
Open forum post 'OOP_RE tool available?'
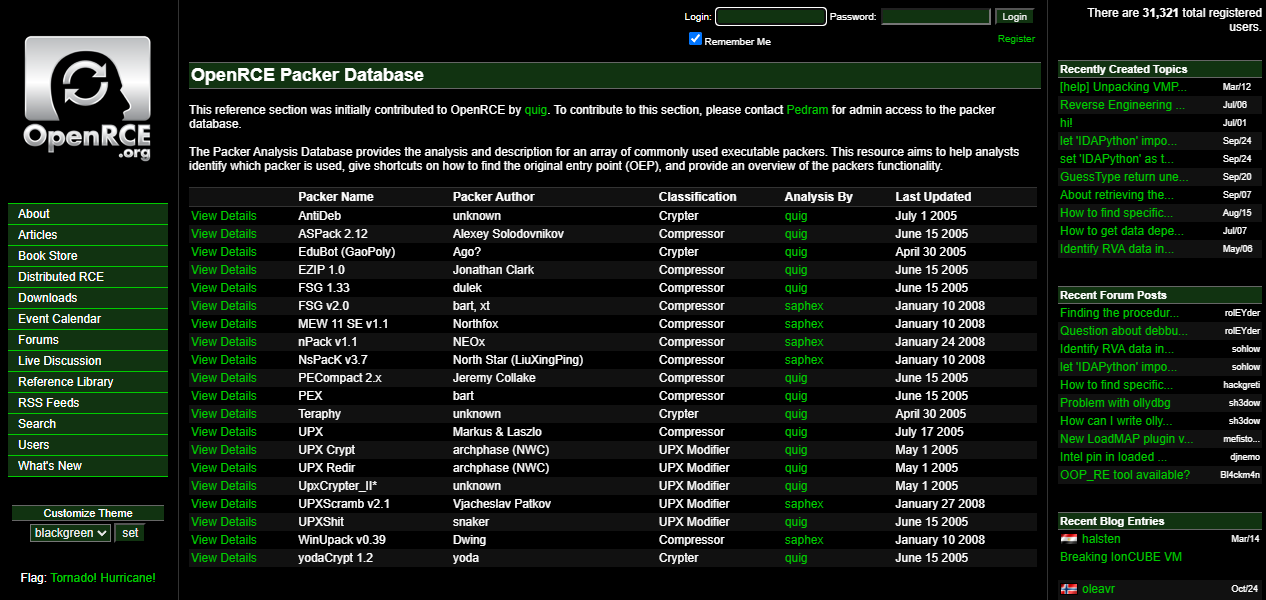point(1125,475)
